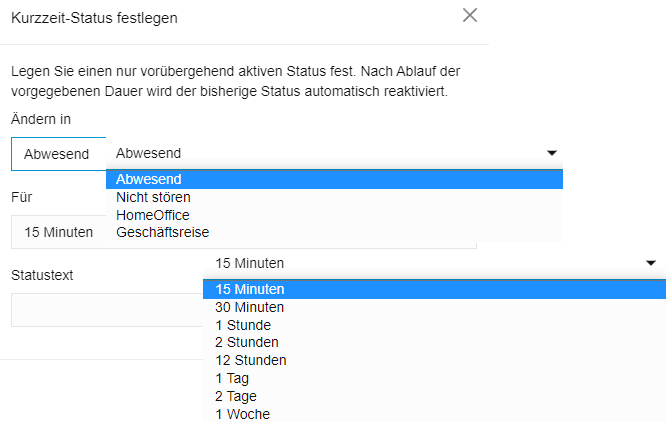The width and height of the screenshot is (666, 422).
Task: Pick HomeOffice from the status list
Action: click(334, 215)
